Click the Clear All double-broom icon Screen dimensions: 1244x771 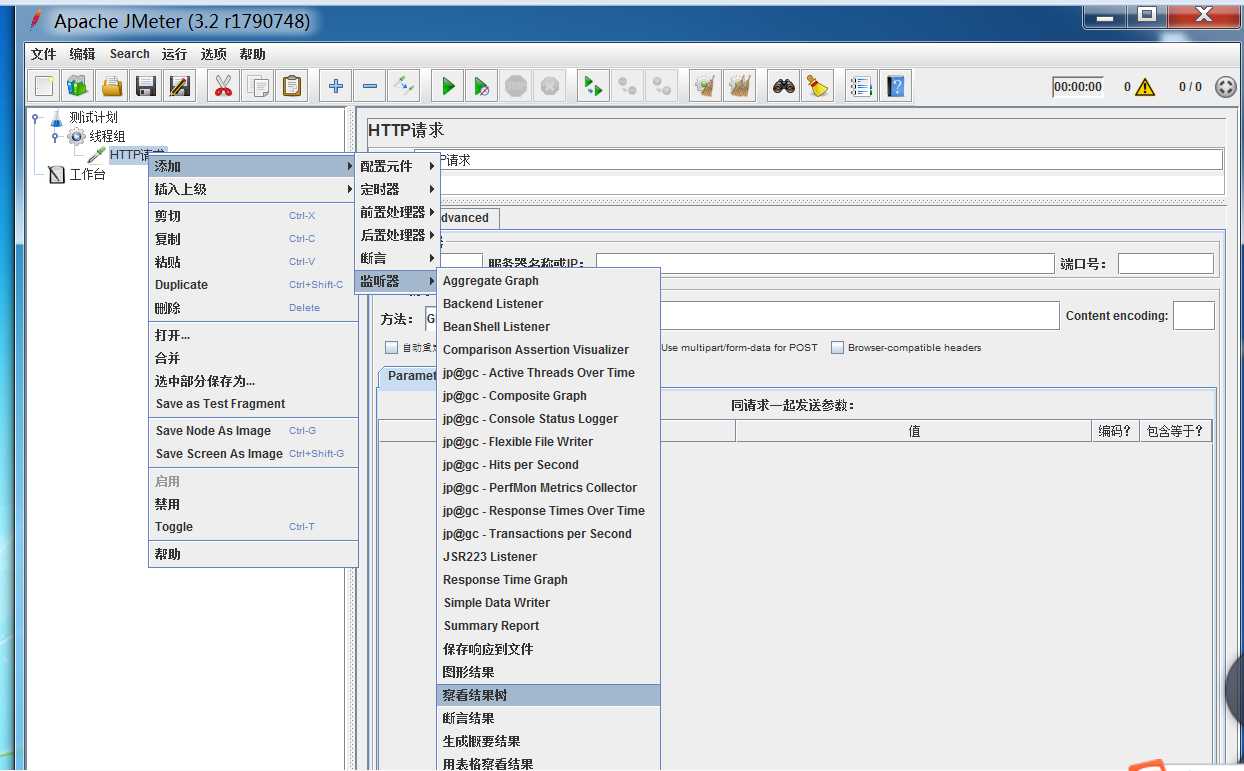pyautogui.click(x=740, y=86)
